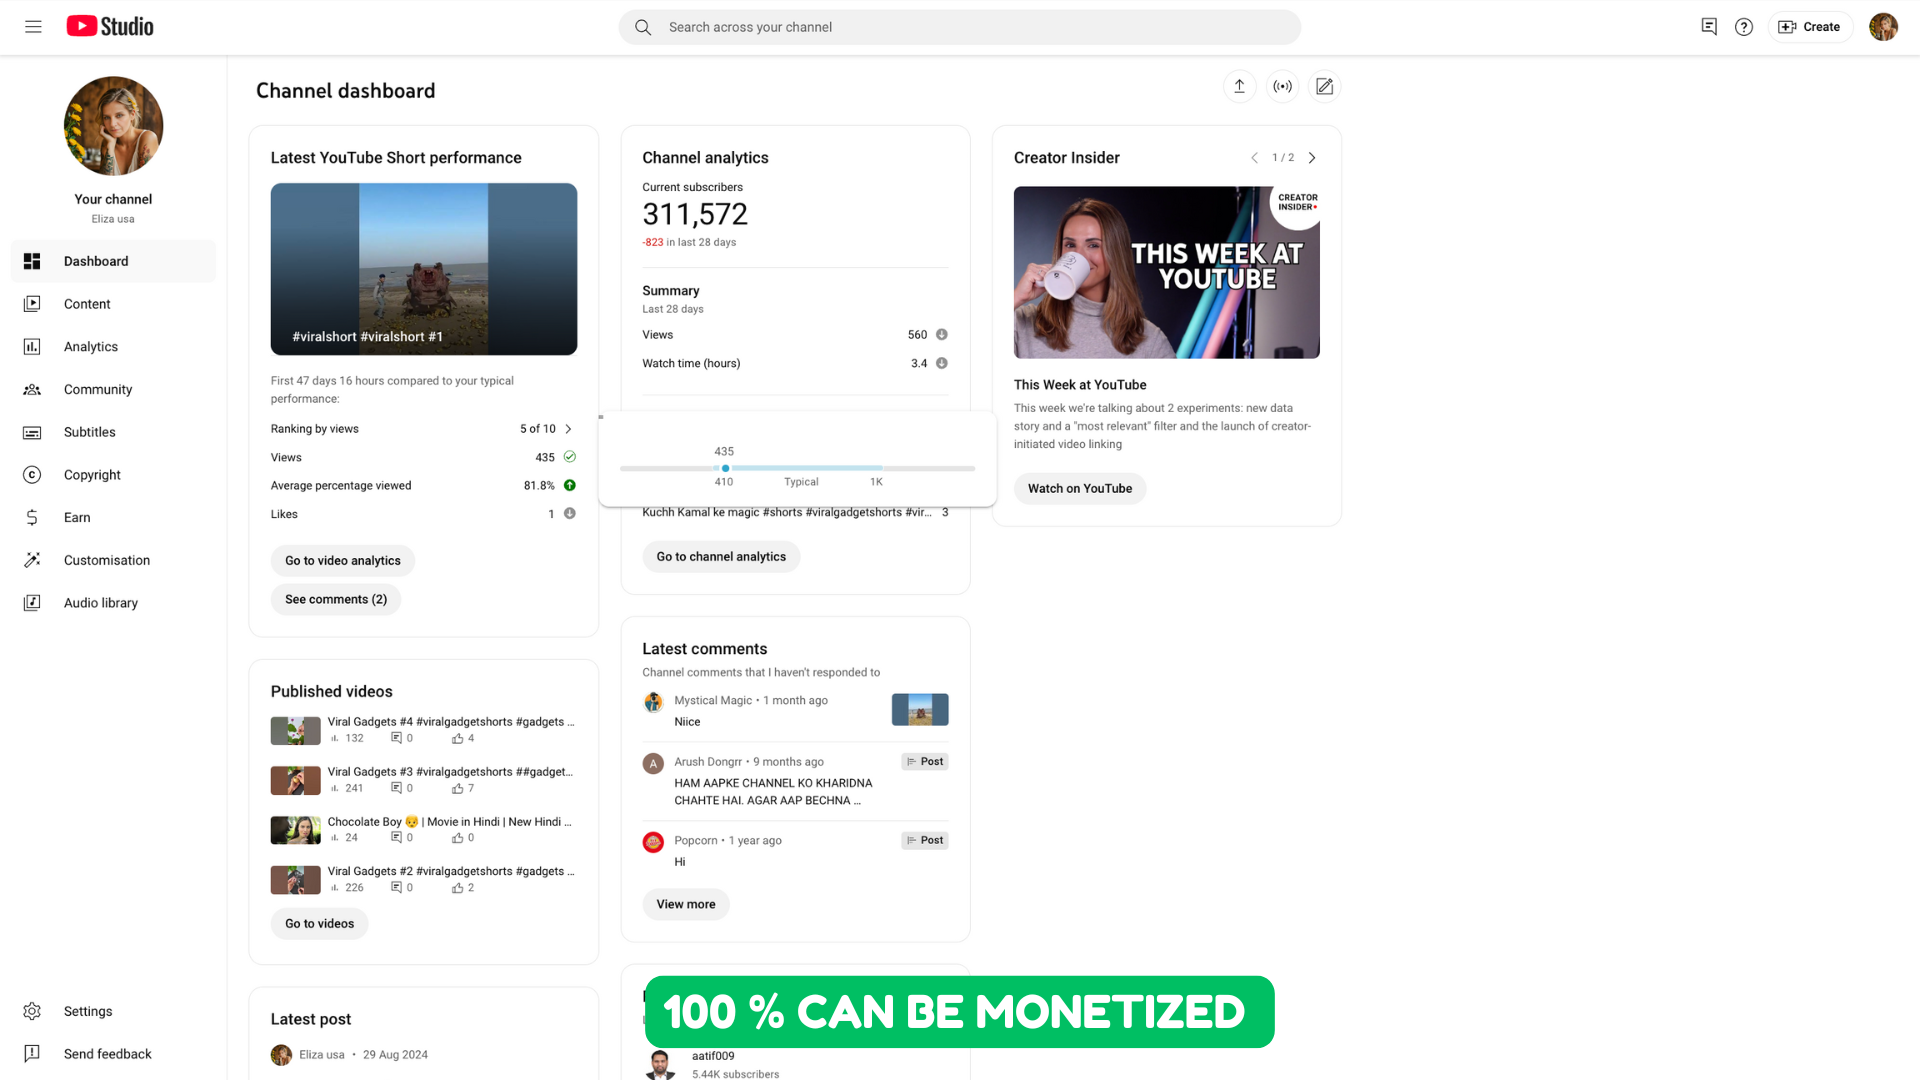Viewport: 1920px width, 1080px height.
Task: Open Analytics in the sidebar
Action: click(x=113, y=347)
